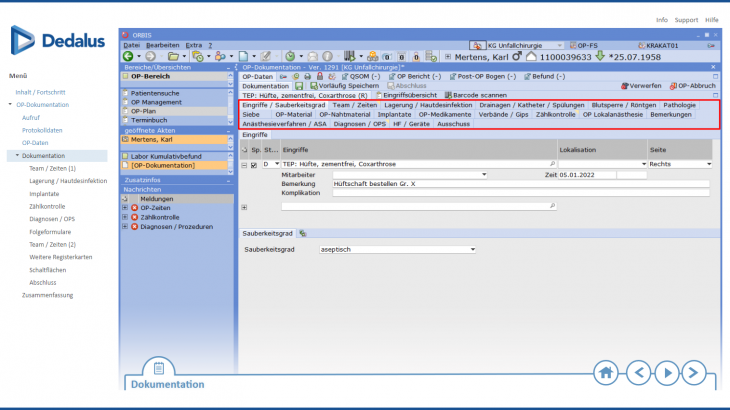Toggle the checkbox in the TEP Eingriffe row
The height and width of the screenshot is (410, 730).
tap(254, 164)
